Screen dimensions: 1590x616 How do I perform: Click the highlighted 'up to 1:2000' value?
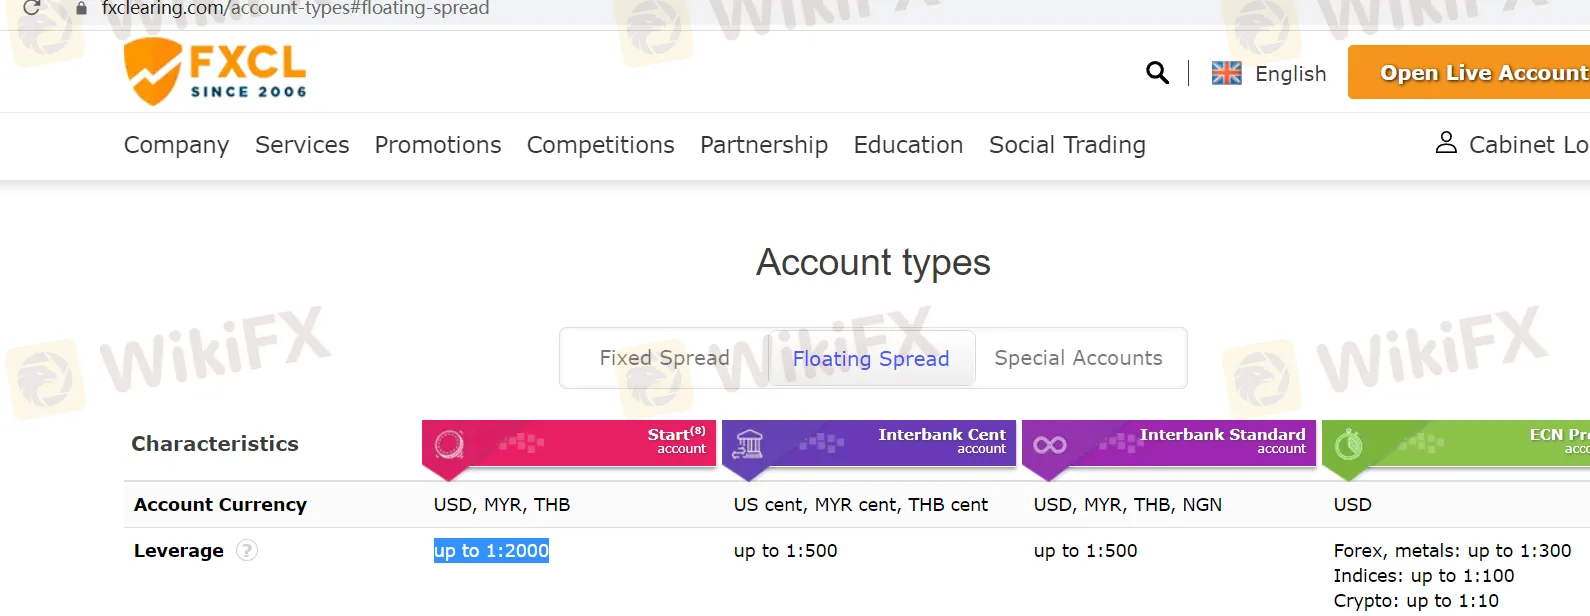[x=491, y=551]
